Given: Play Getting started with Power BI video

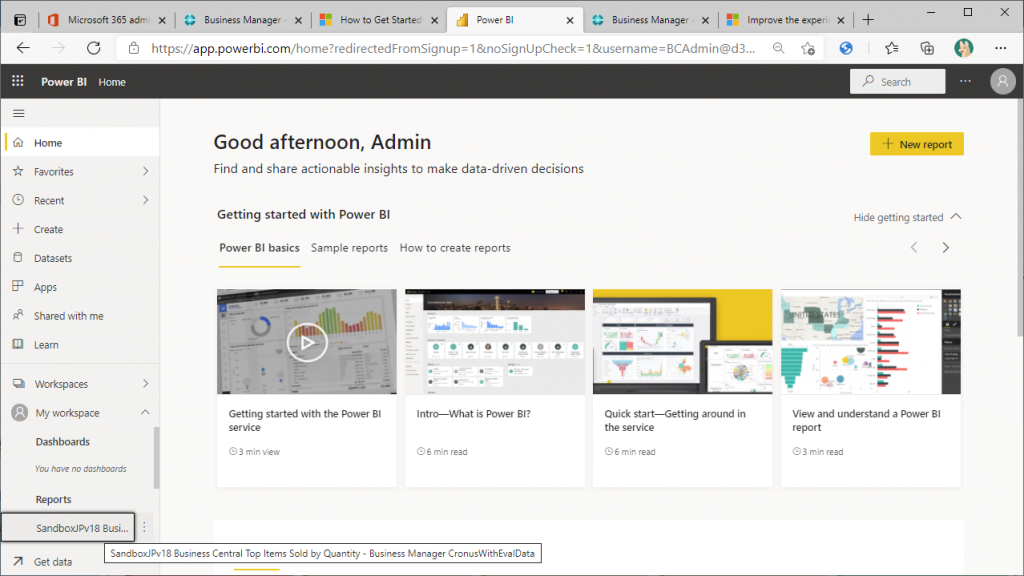Looking at the screenshot, I should [307, 342].
